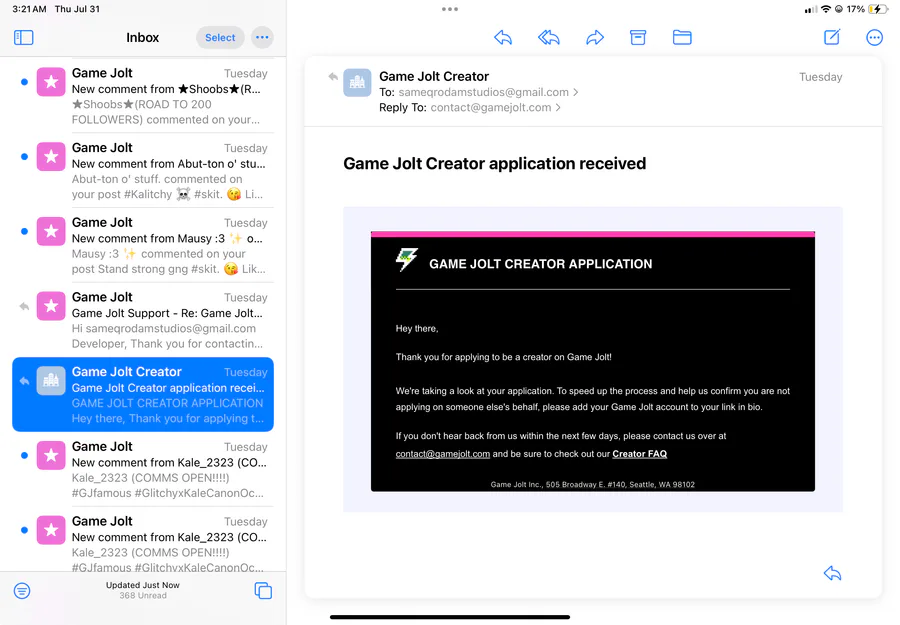The height and width of the screenshot is (625, 900).
Task: Open email with comment from Mausy :3
Action: (x=143, y=245)
